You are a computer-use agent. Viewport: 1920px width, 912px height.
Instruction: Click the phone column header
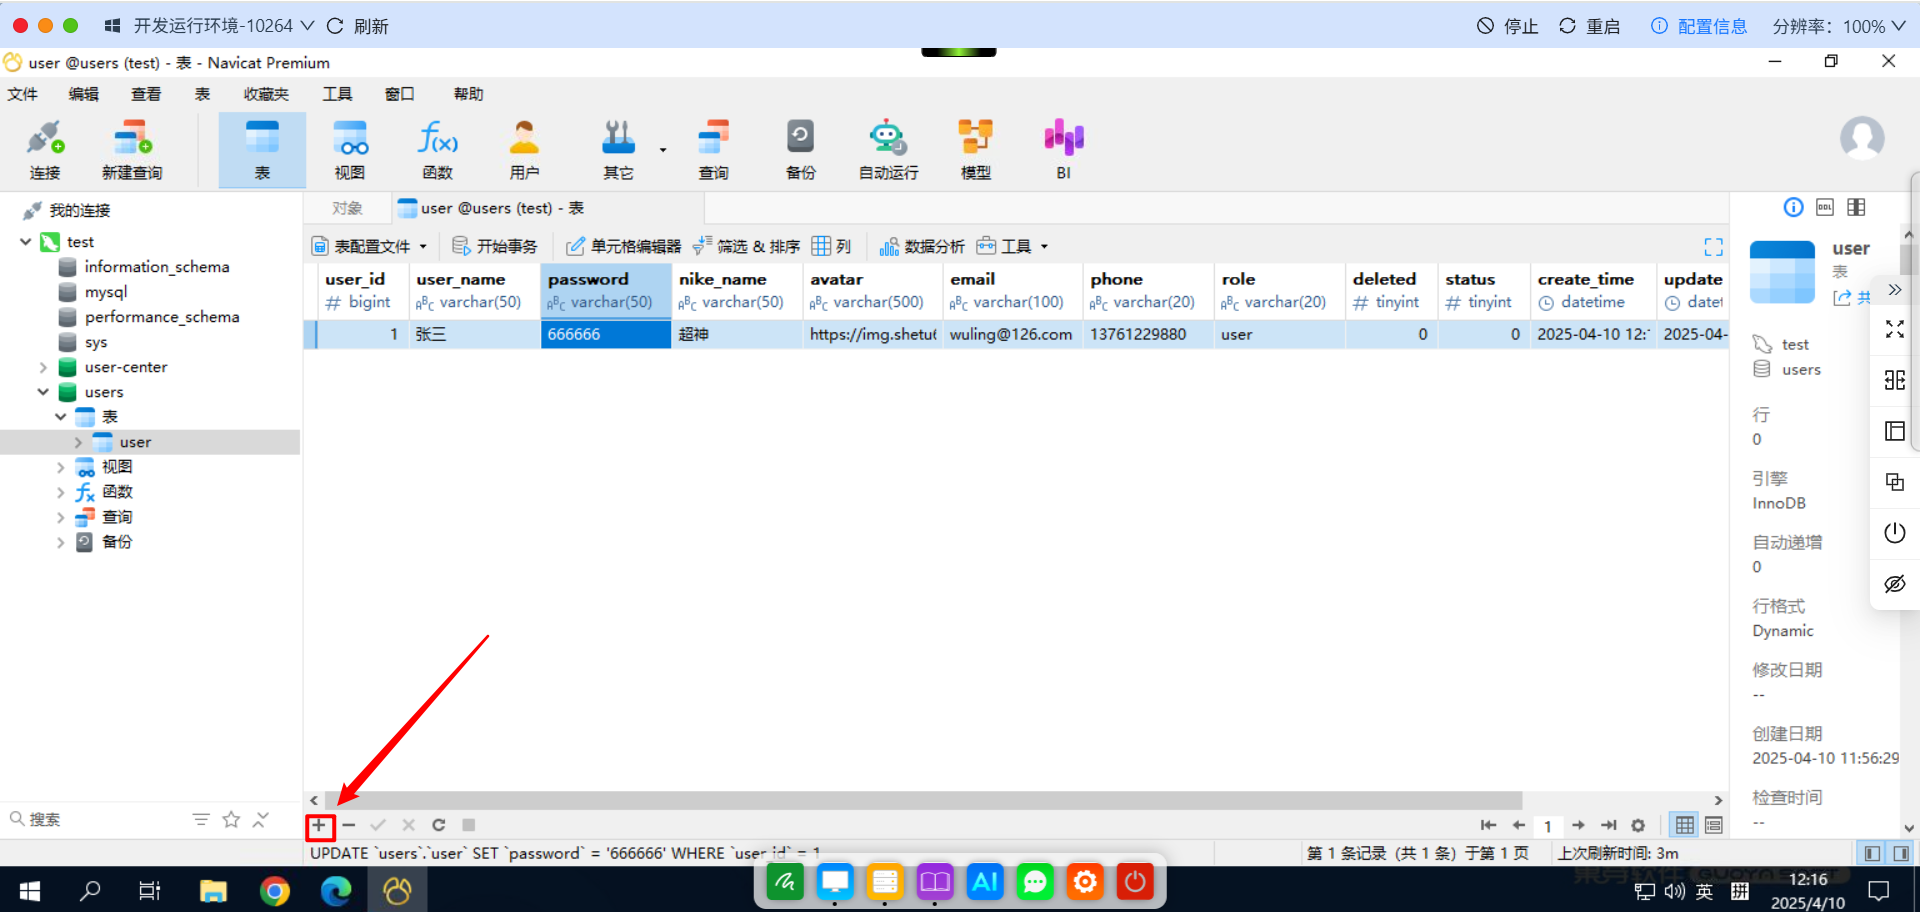1147,290
